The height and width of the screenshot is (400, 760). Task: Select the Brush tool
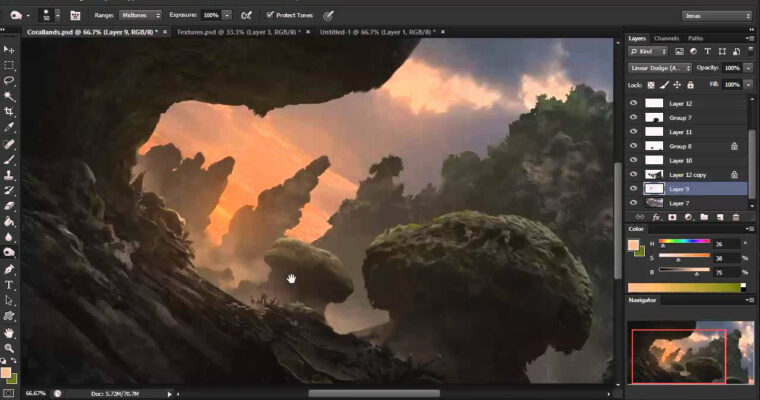tap(9, 160)
